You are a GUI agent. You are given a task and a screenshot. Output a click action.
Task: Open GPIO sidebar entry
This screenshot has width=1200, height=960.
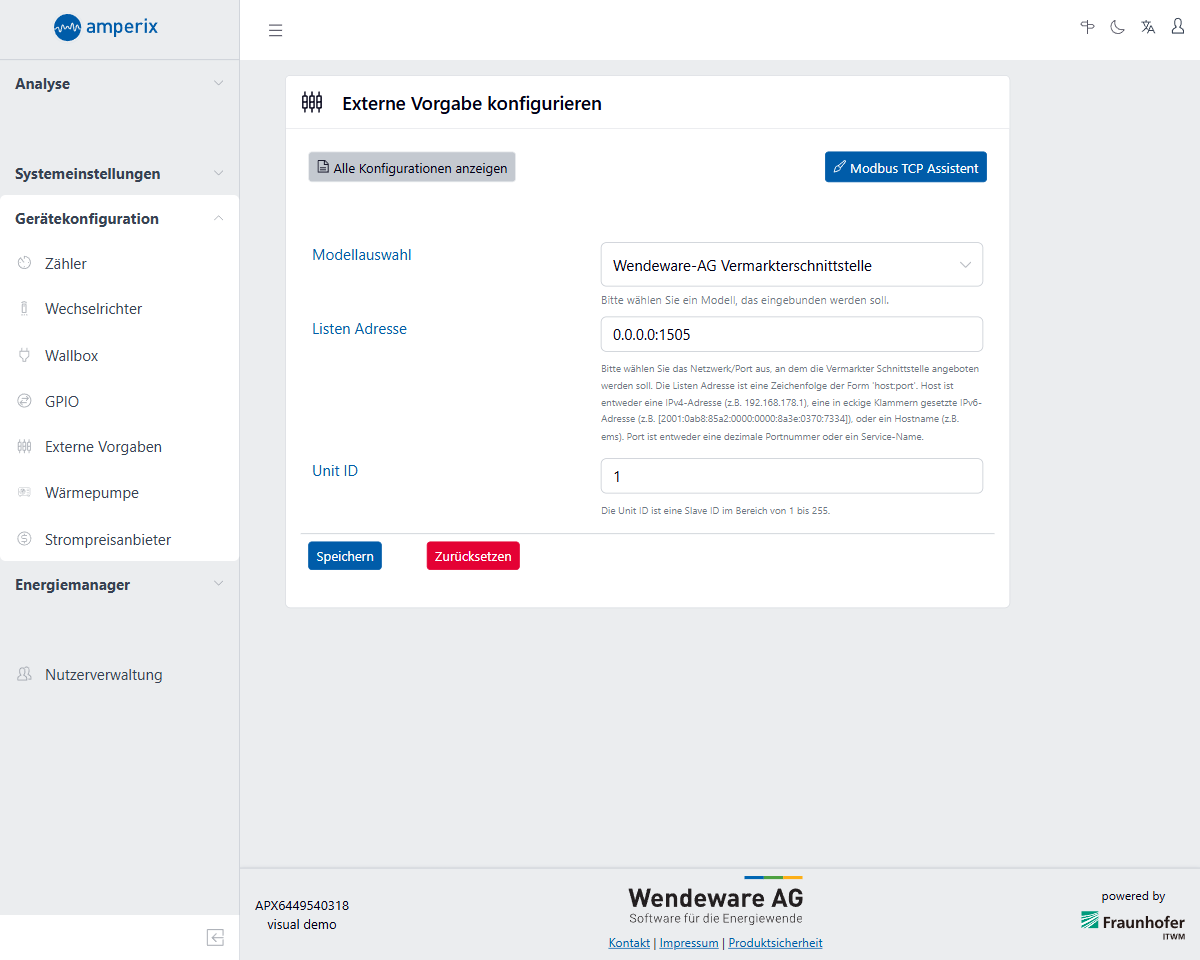62,402
